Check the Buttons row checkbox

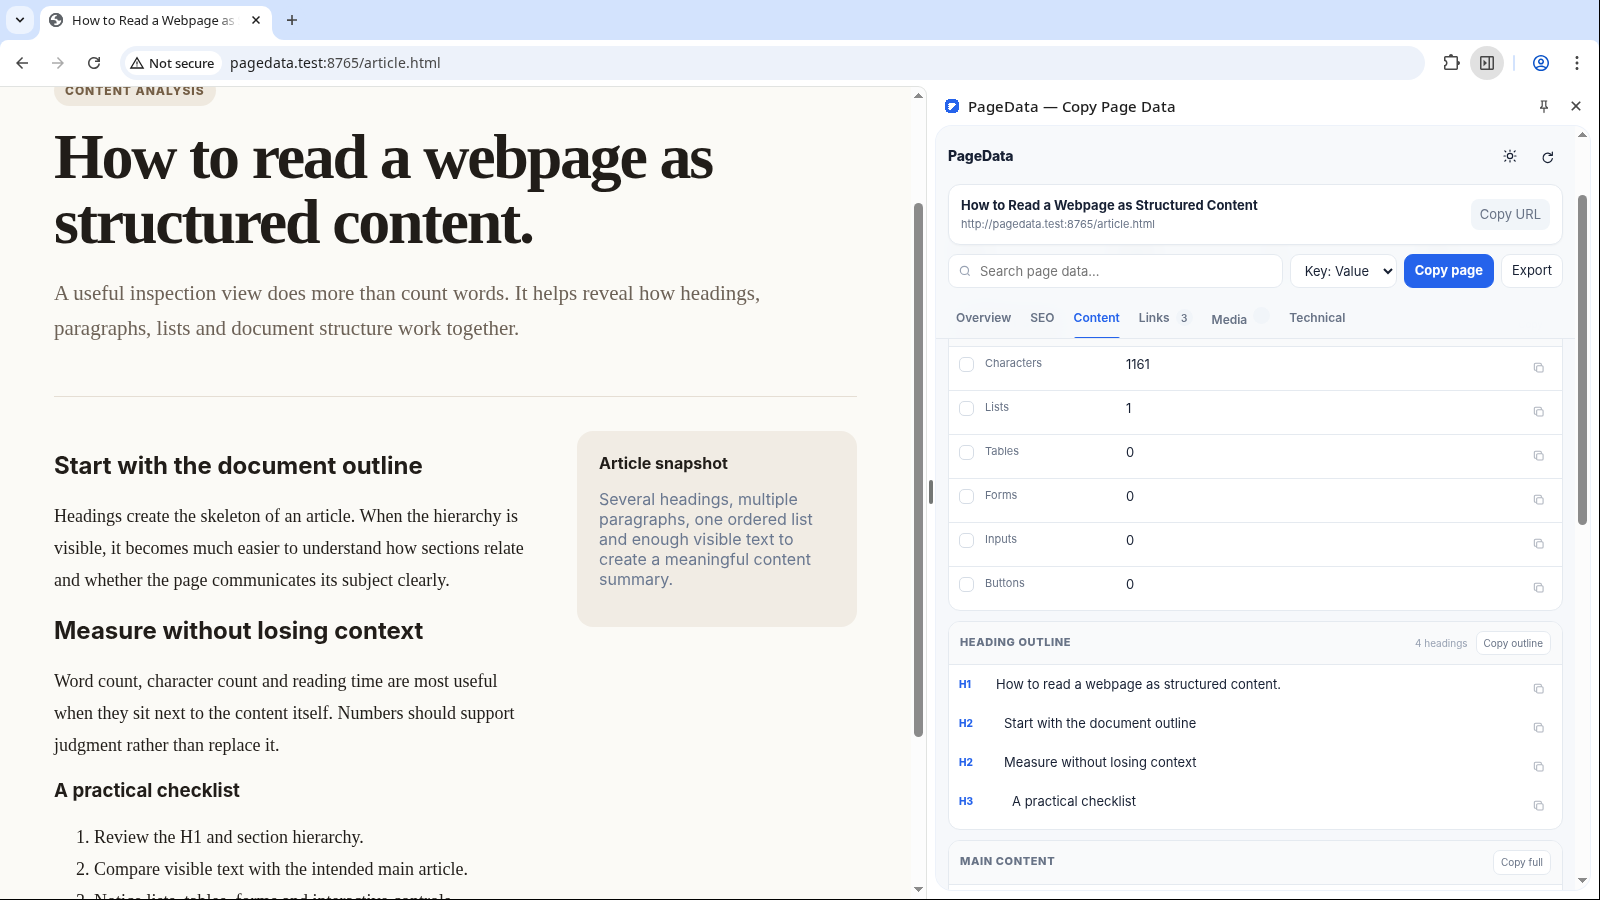[x=966, y=584]
